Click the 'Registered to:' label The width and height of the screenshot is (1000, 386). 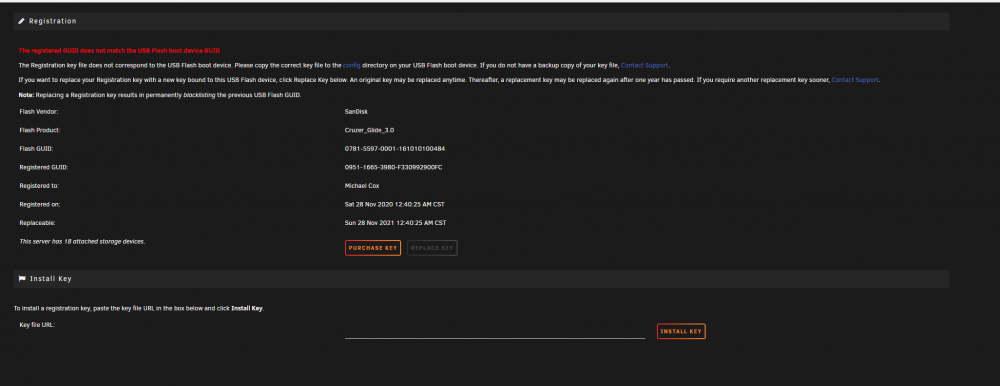39,186
